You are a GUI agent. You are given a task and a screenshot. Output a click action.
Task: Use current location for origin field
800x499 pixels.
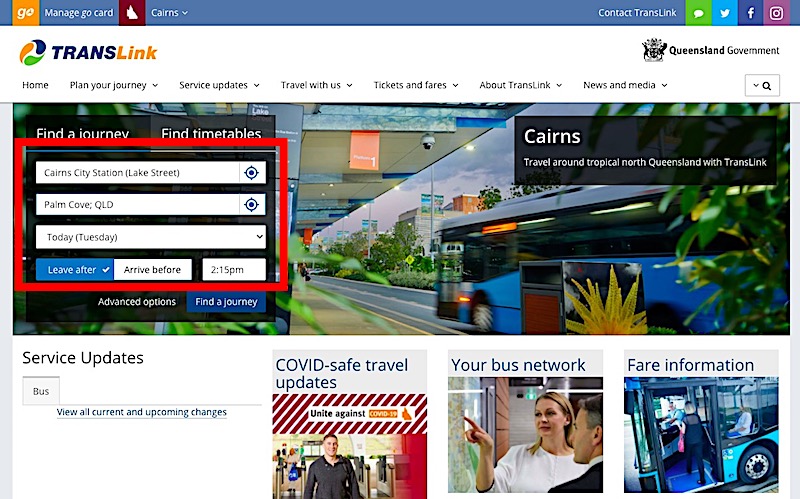pyautogui.click(x=252, y=173)
